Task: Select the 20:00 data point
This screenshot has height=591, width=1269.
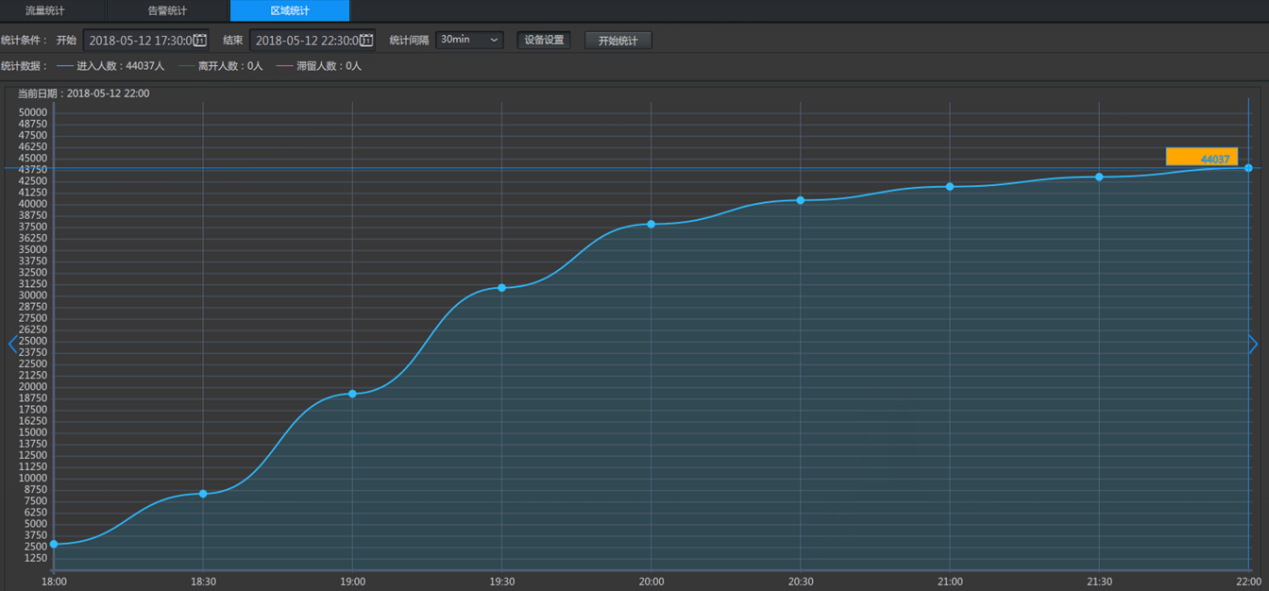Action: (x=651, y=224)
